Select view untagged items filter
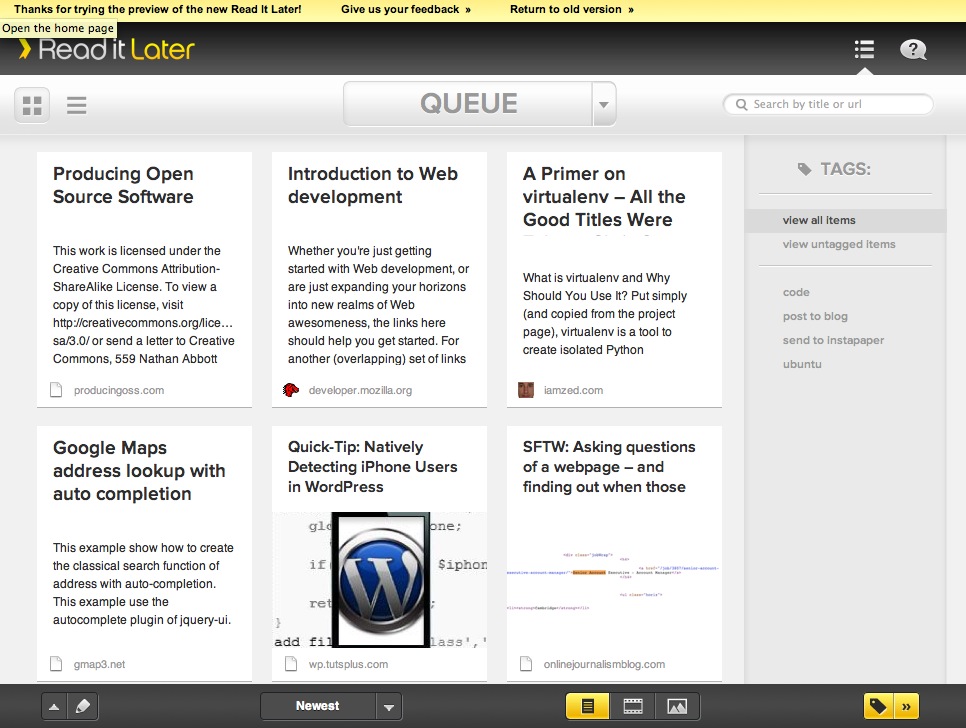Image resolution: width=966 pixels, height=728 pixels. [x=838, y=244]
